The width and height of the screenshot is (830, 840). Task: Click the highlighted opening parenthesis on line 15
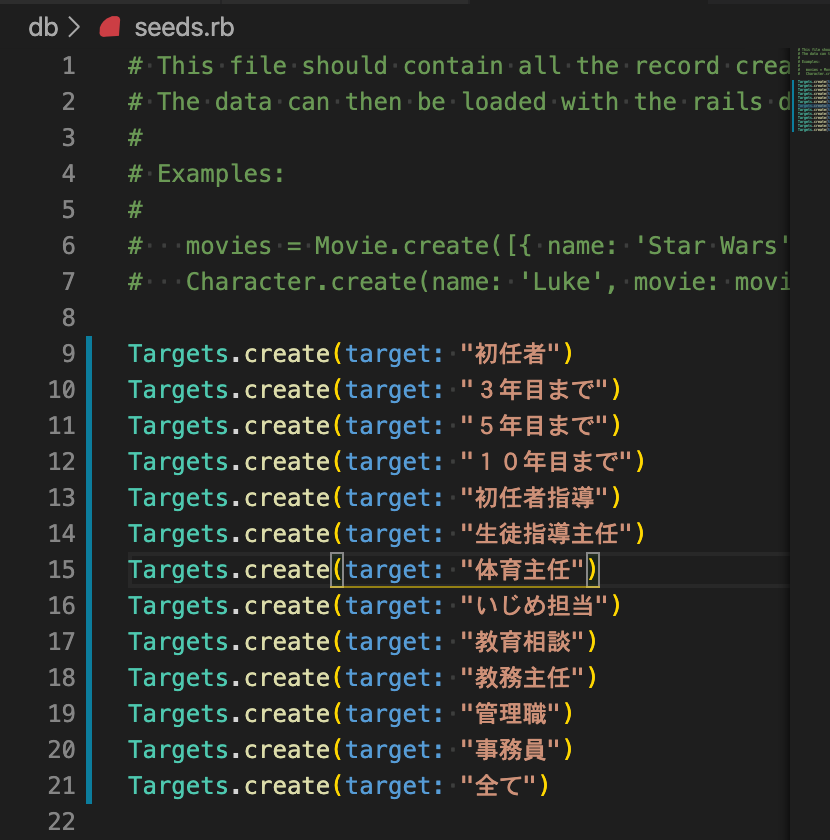(x=337, y=569)
